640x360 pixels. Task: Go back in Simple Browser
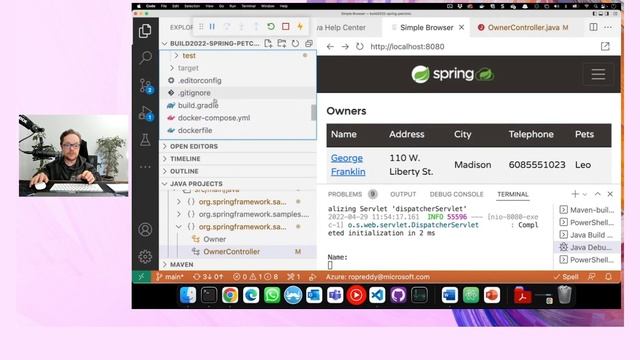pos(330,47)
